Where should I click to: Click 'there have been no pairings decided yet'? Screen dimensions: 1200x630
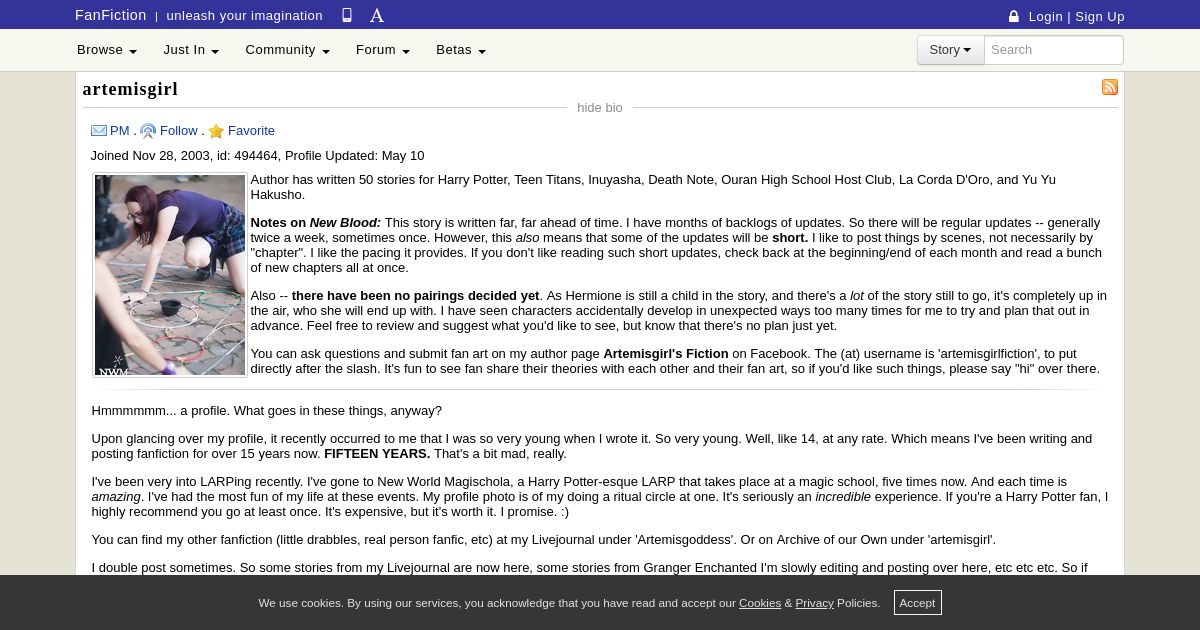coord(415,296)
